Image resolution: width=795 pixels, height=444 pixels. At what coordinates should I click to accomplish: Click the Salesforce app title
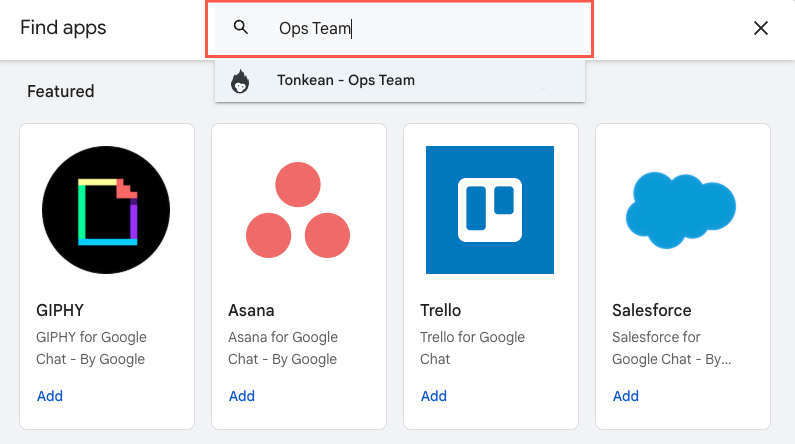point(652,310)
